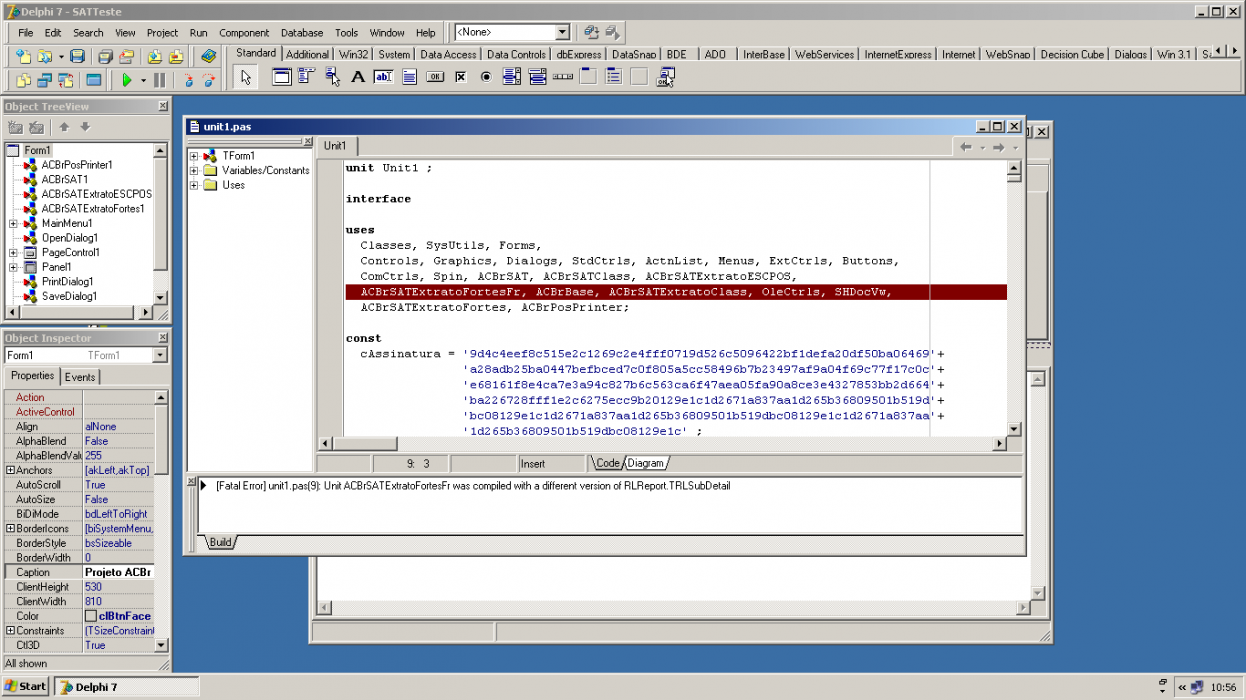Open the Form1 object selector dropdown
The image size is (1246, 700).
coord(160,355)
